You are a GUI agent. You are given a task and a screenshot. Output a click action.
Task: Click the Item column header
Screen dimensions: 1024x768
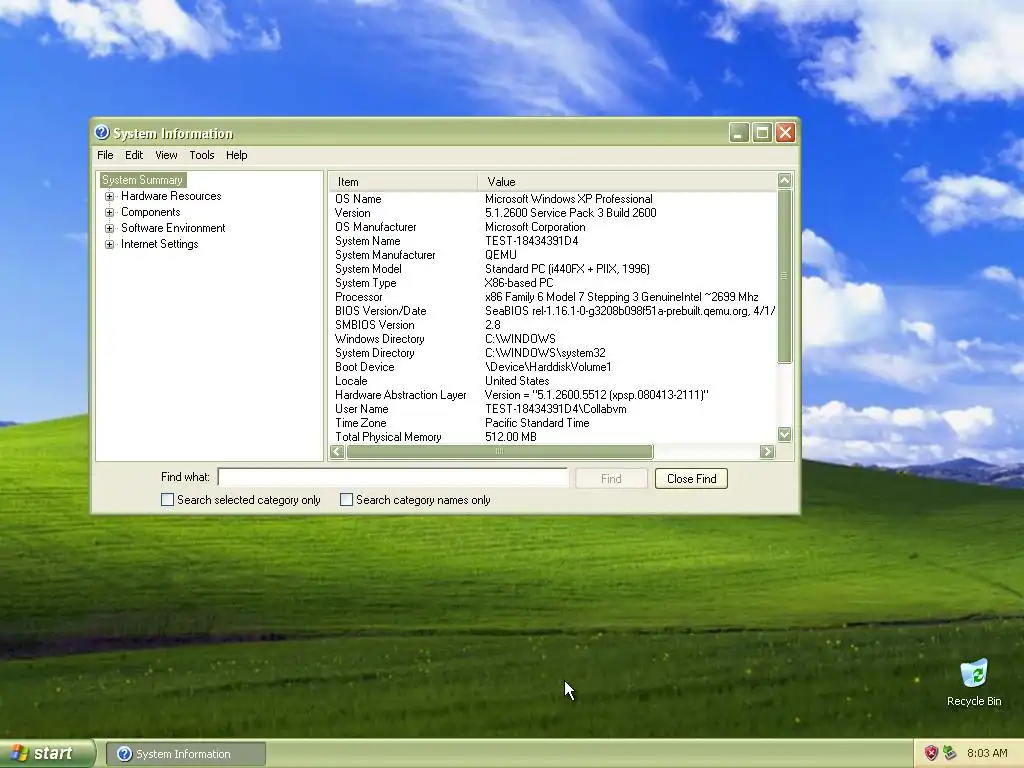point(403,182)
